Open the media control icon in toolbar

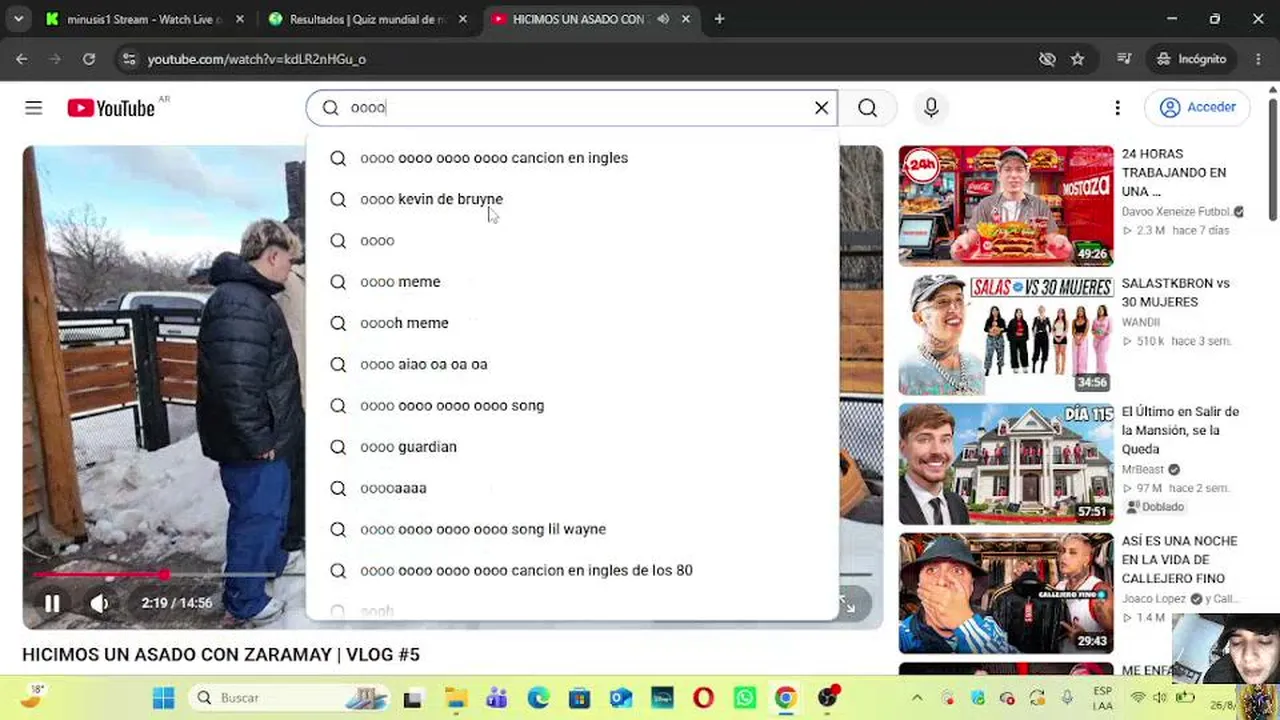click(x=1124, y=59)
